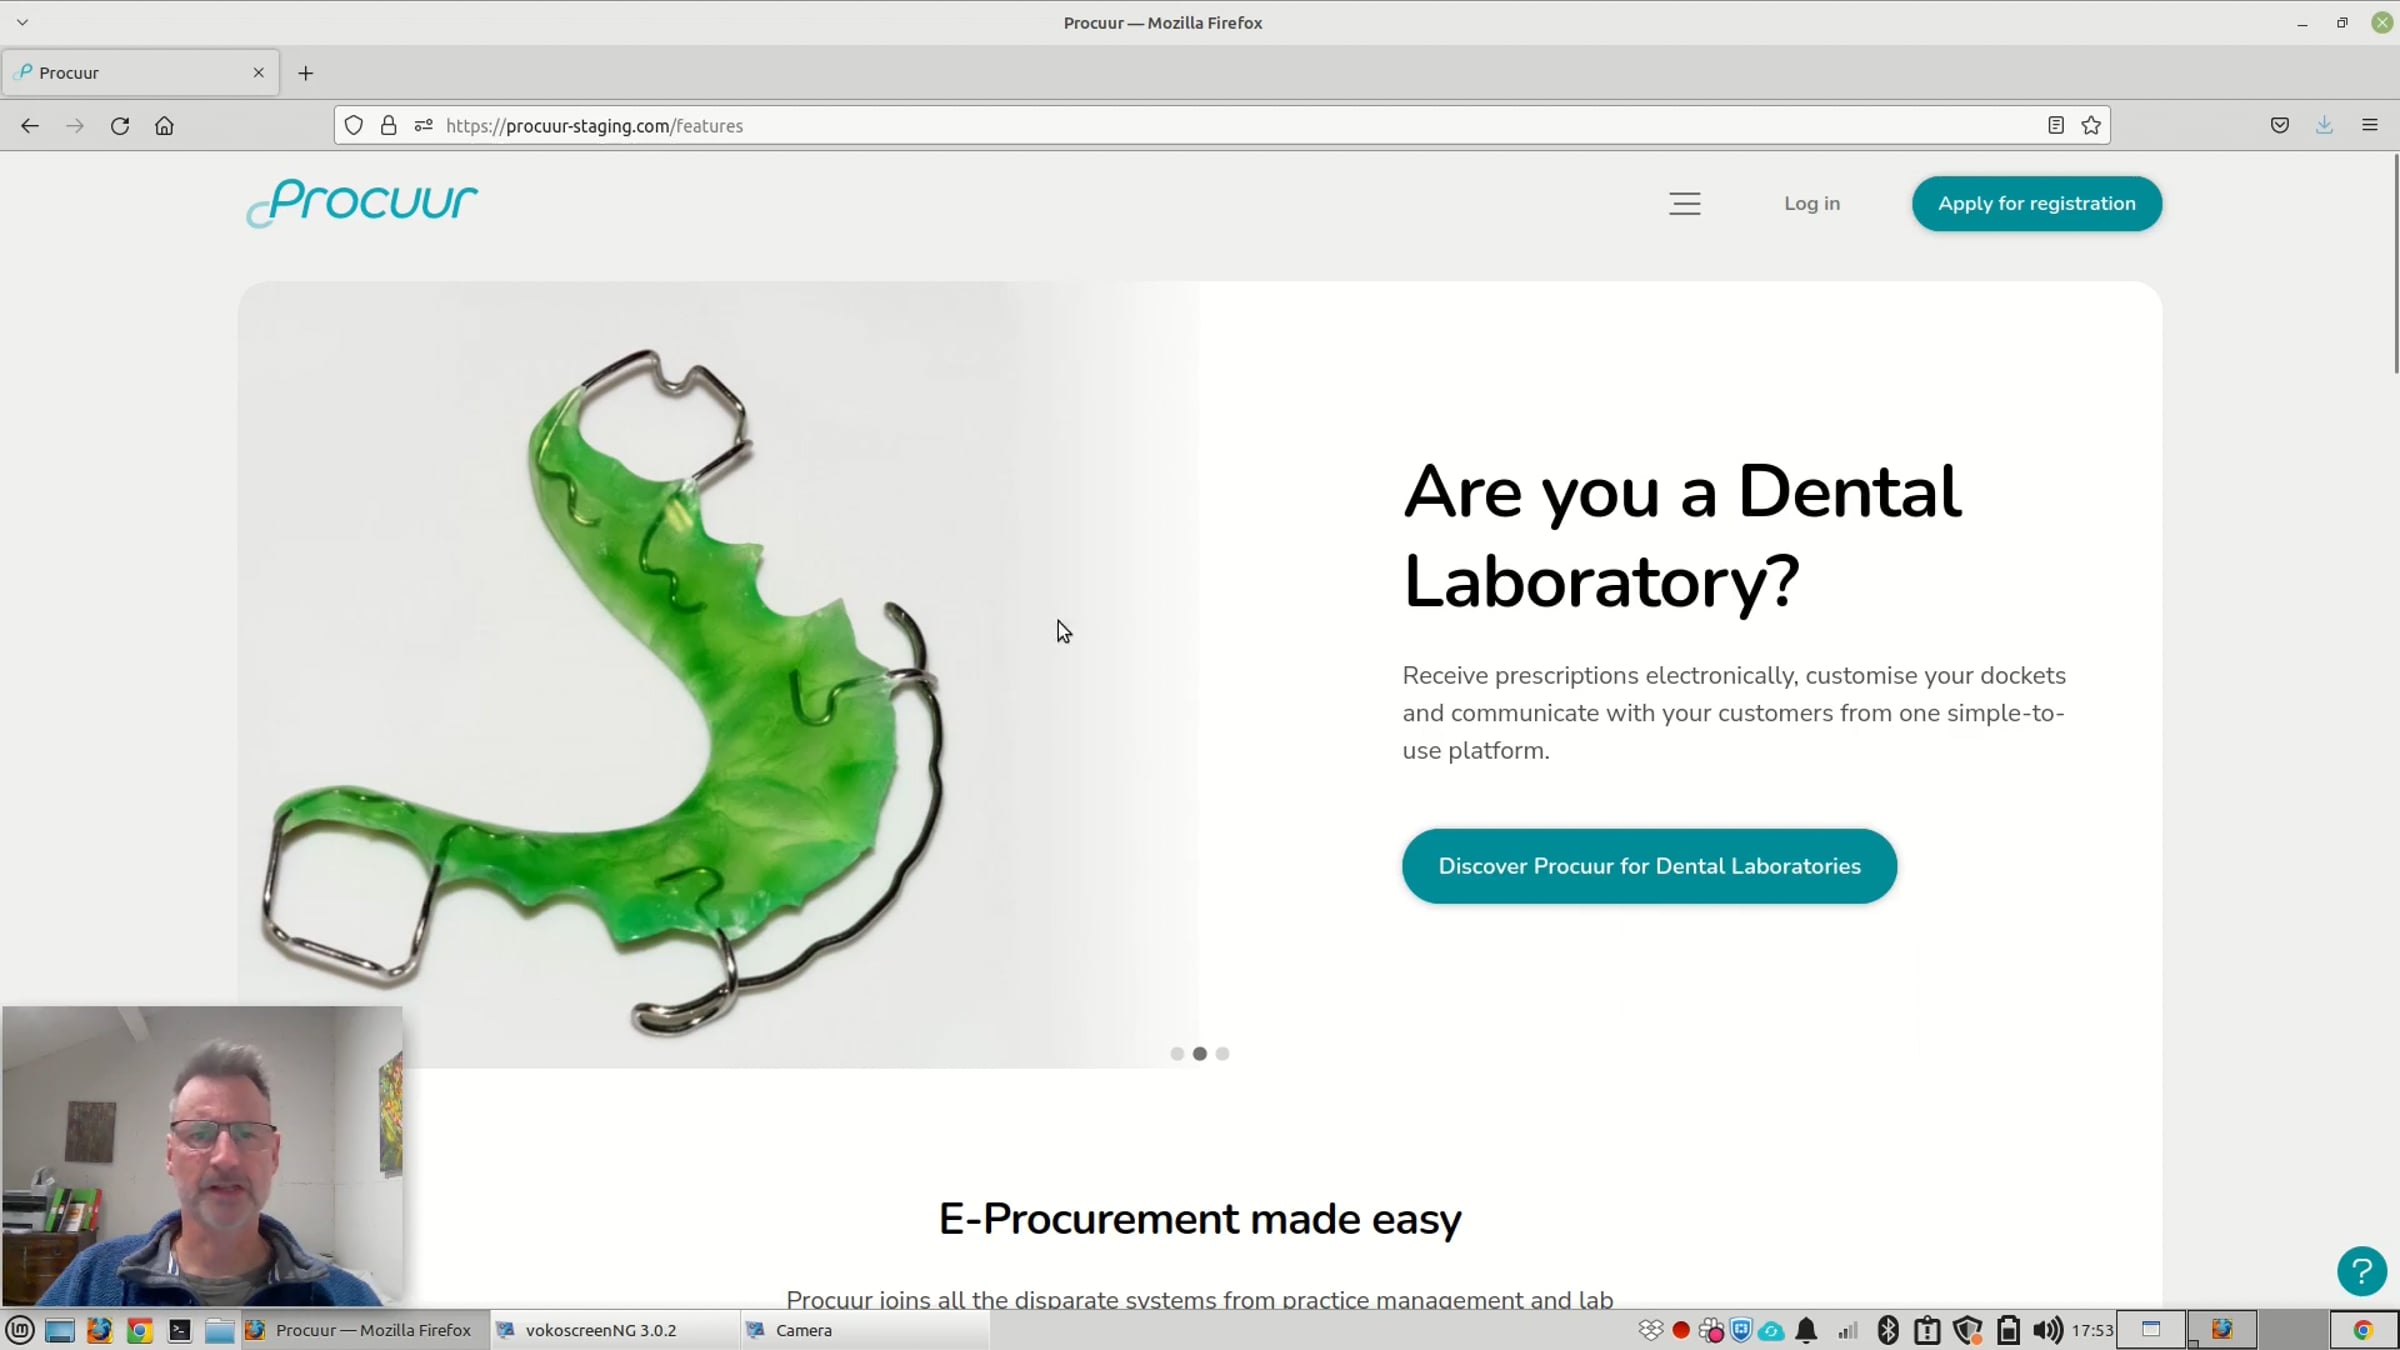Bookmark this page with the star icon

click(2091, 126)
